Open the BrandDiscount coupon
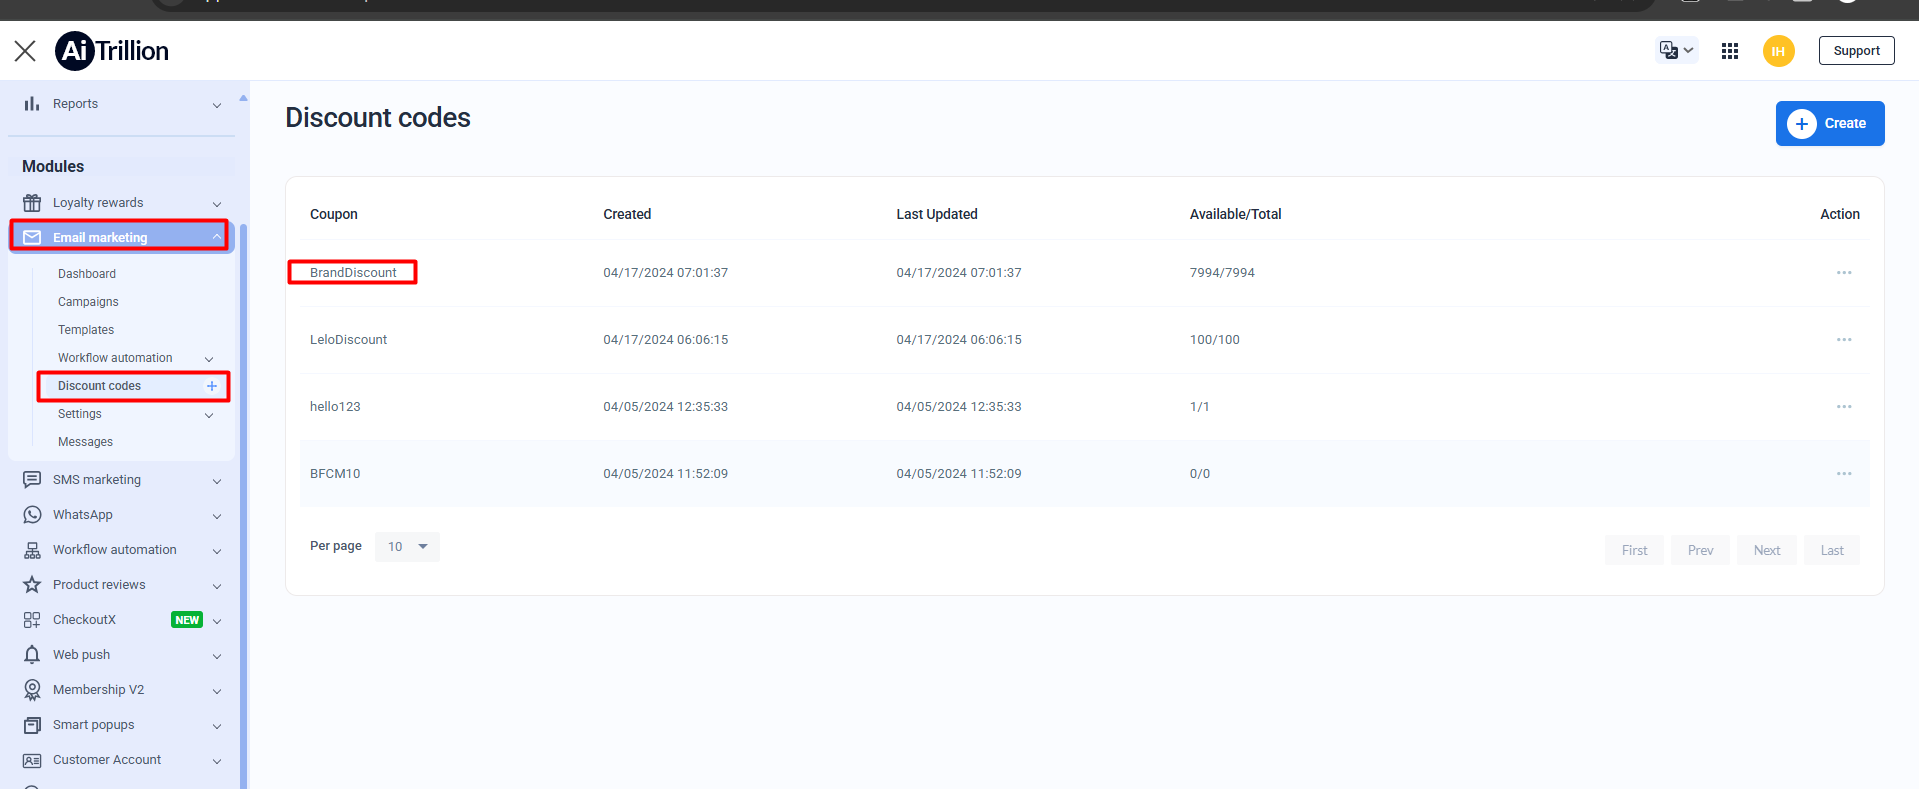Screen dimensions: 1919x789 [353, 273]
